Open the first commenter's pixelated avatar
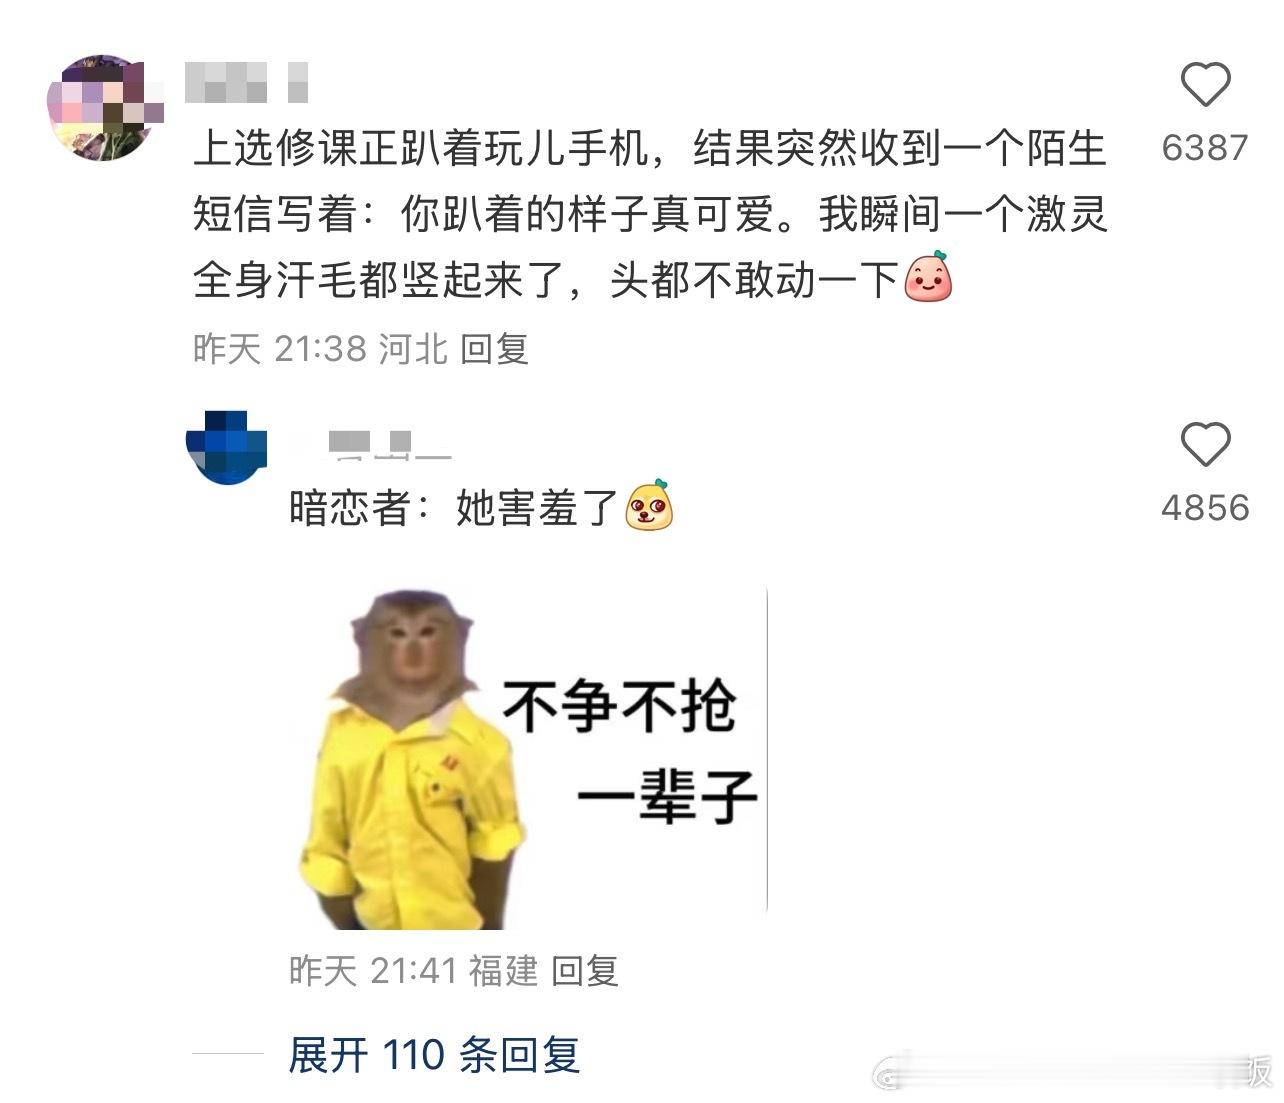1284x1103 pixels. tap(107, 108)
